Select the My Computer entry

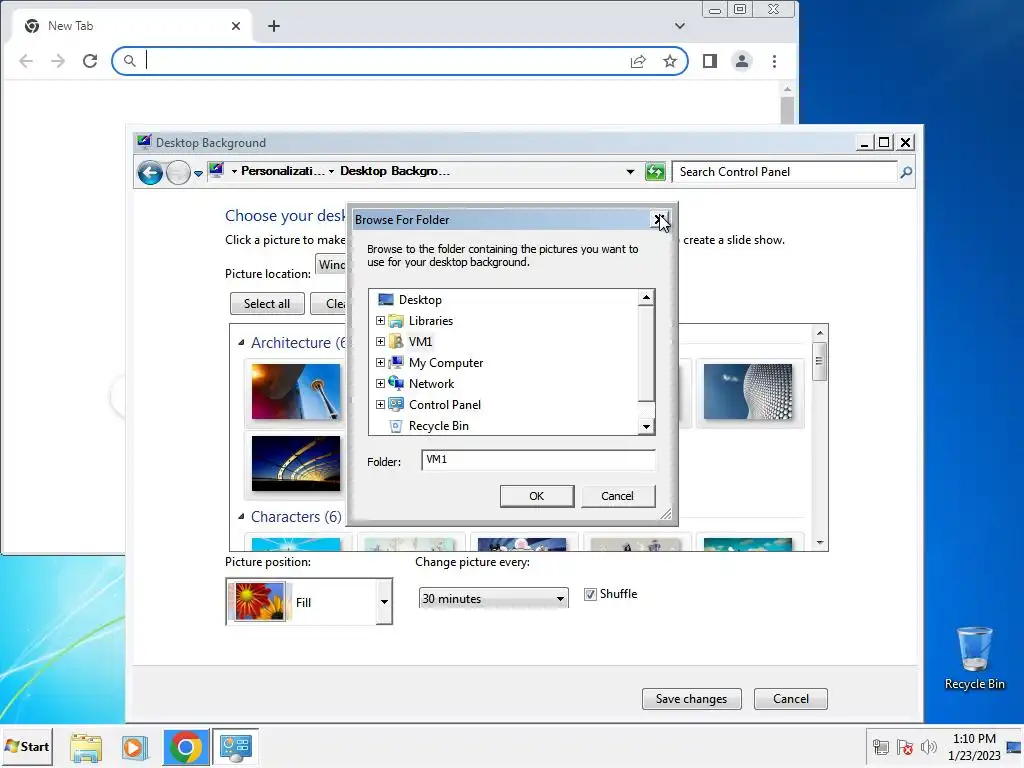pyautogui.click(x=445, y=362)
